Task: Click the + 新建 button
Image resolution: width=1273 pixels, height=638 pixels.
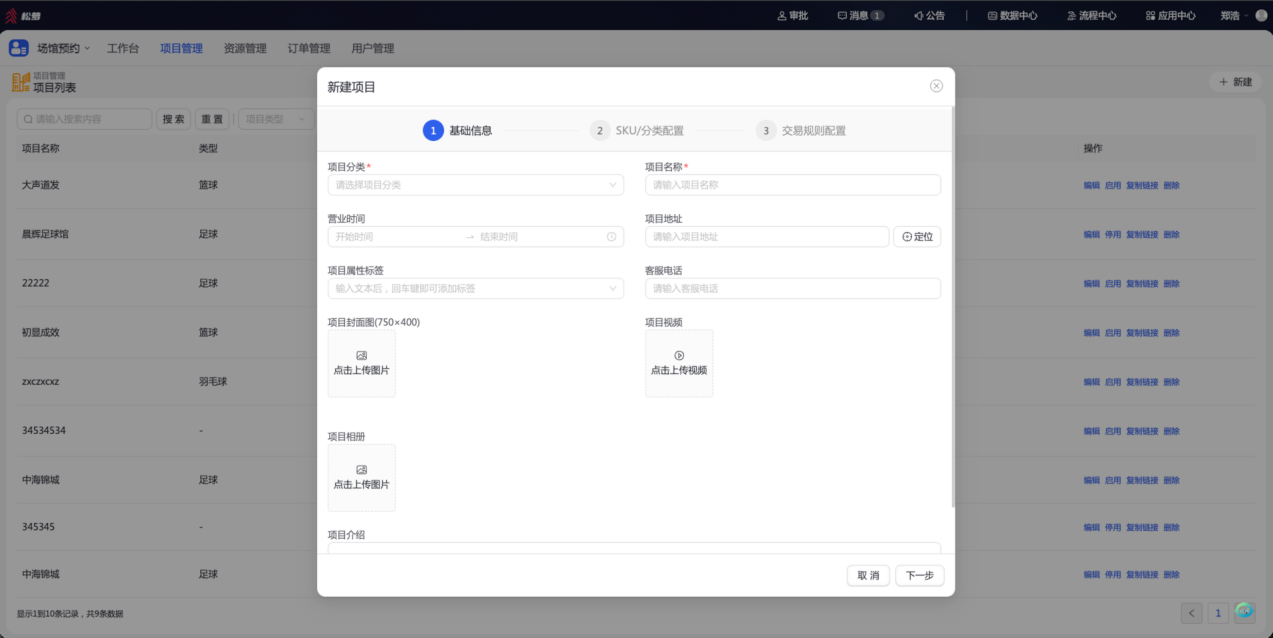Action: coord(1235,82)
